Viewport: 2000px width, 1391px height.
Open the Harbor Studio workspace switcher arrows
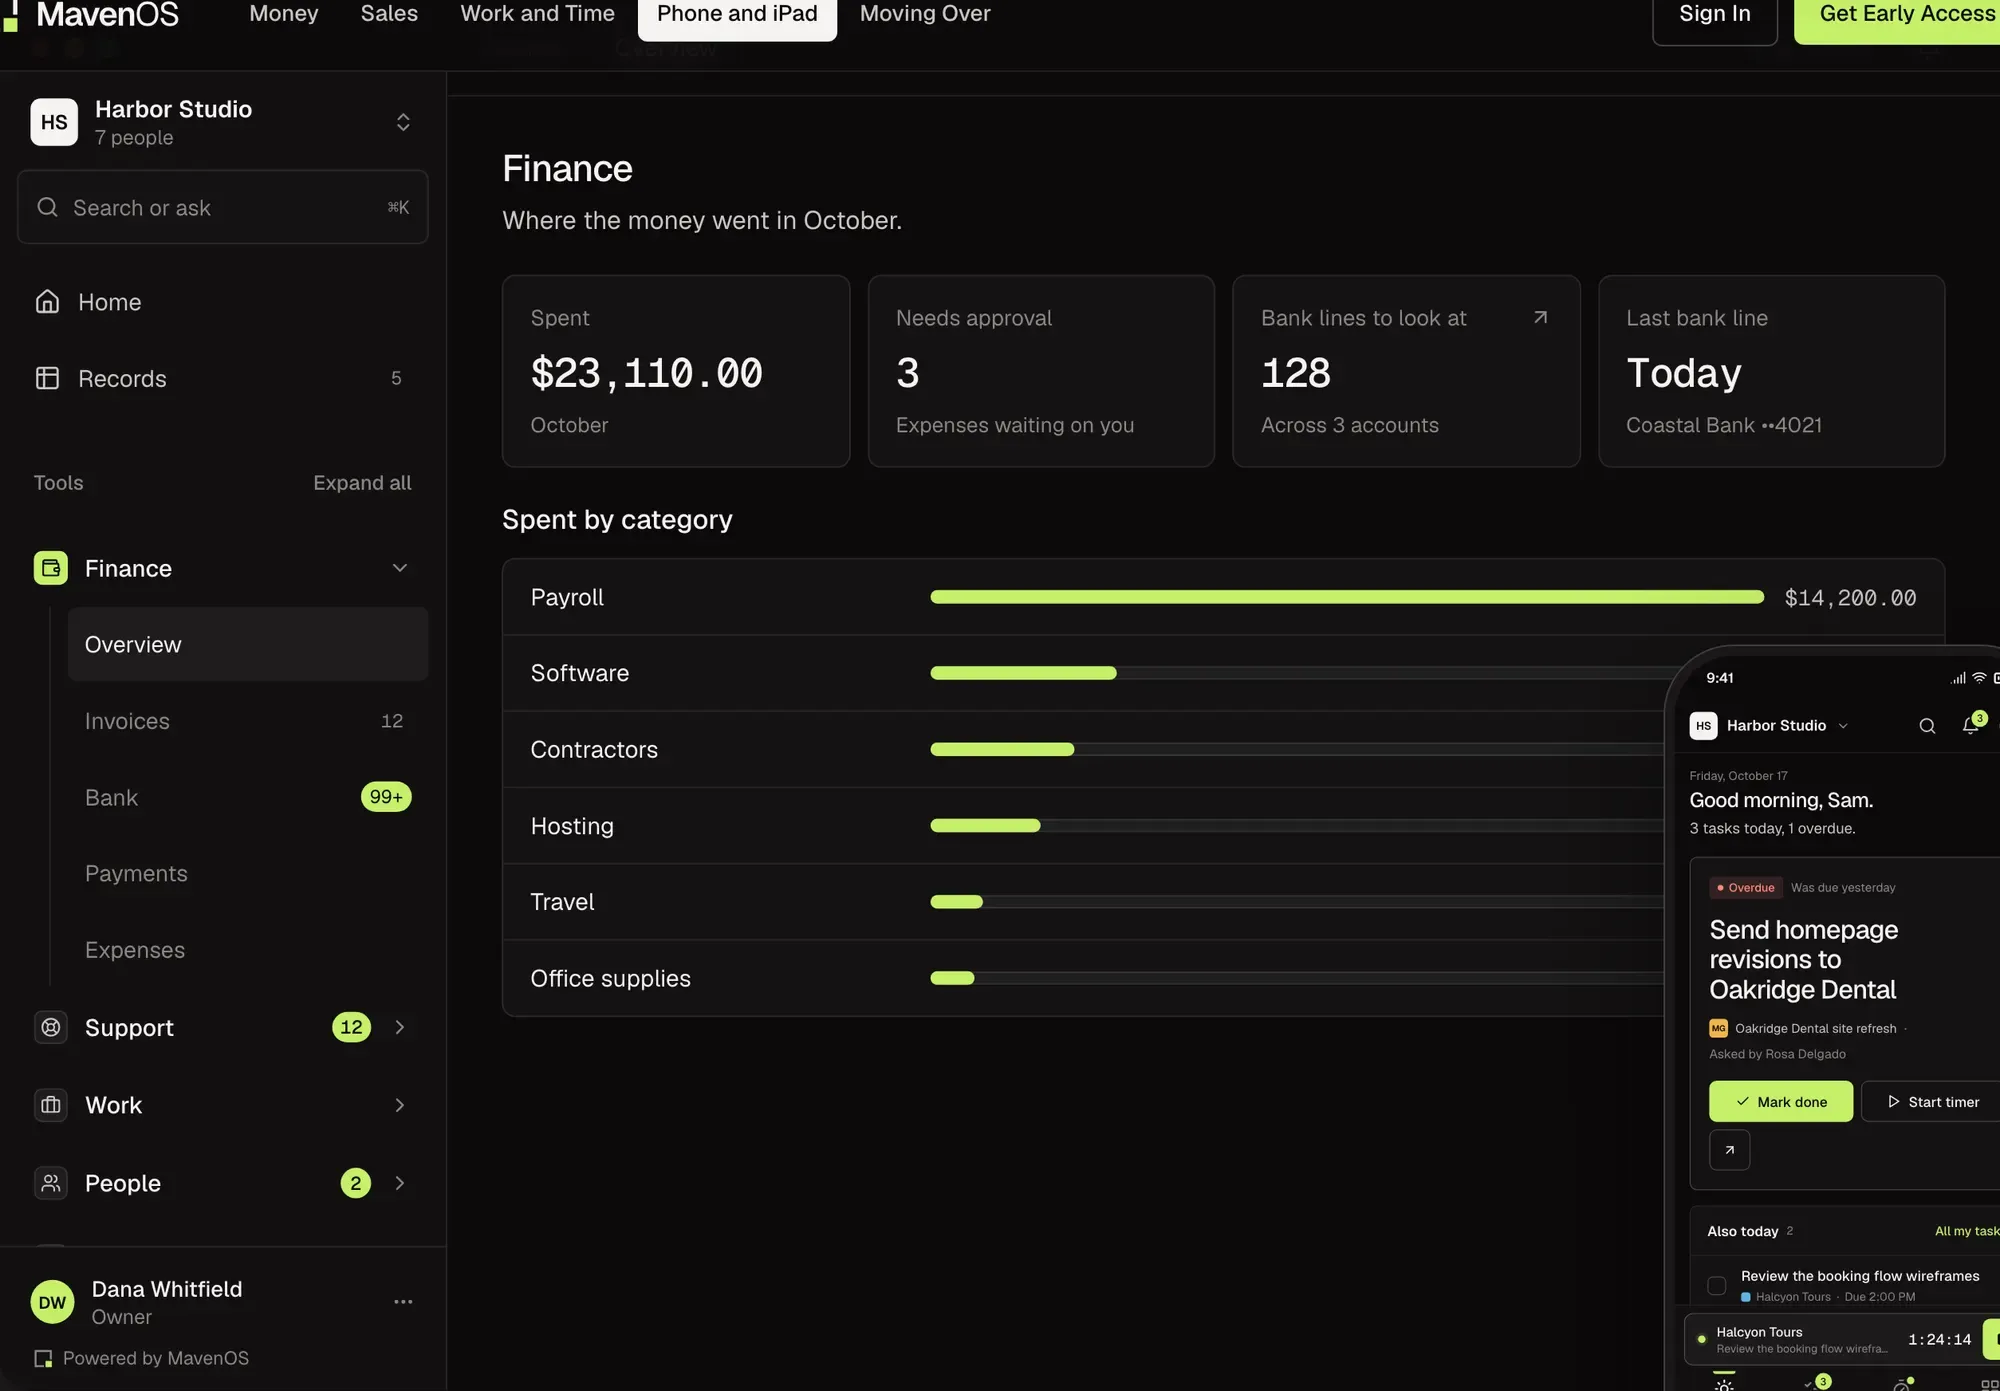pos(403,122)
